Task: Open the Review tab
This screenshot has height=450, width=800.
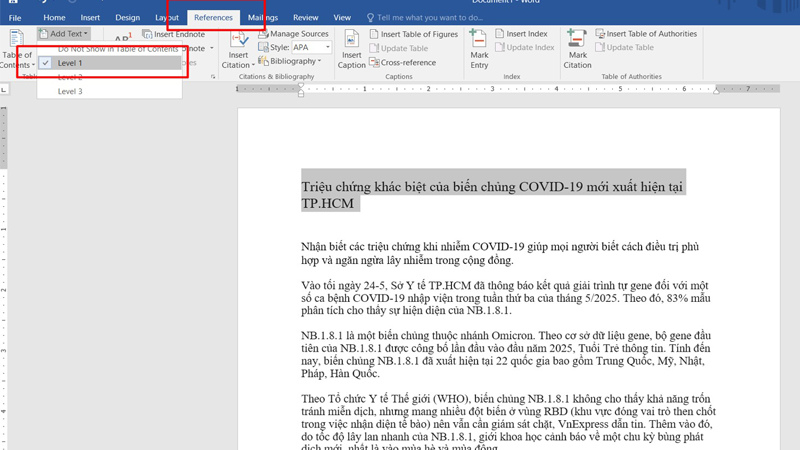Action: point(305,17)
